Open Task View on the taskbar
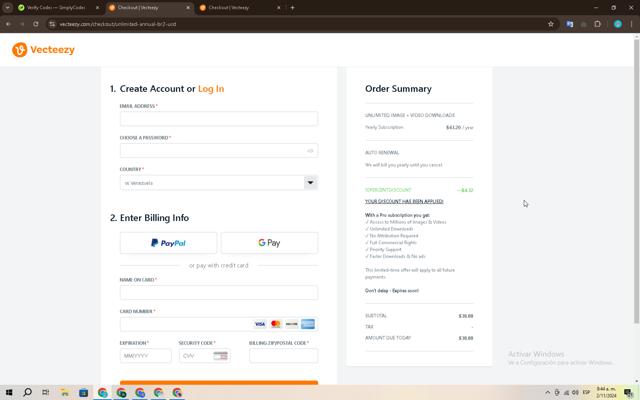The height and width of the screenshot is (400, 640). [46, 393]
